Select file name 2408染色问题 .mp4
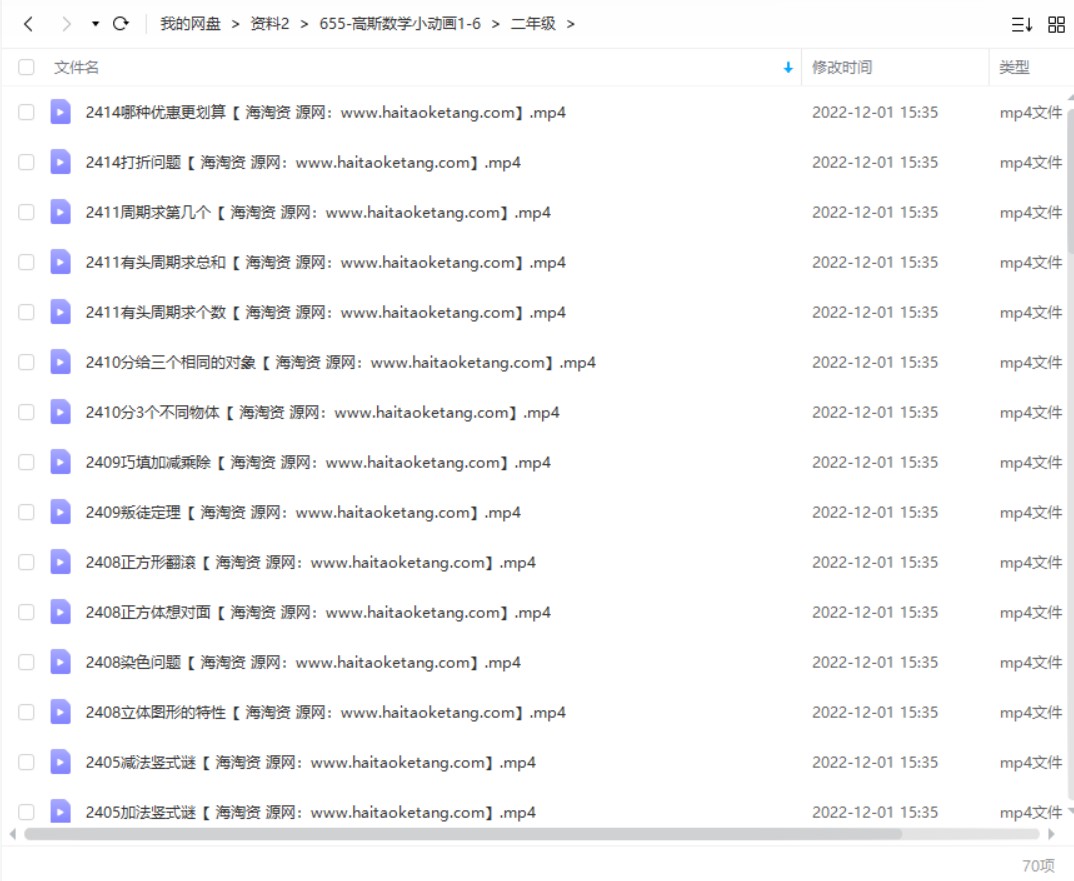 point(303,662)
